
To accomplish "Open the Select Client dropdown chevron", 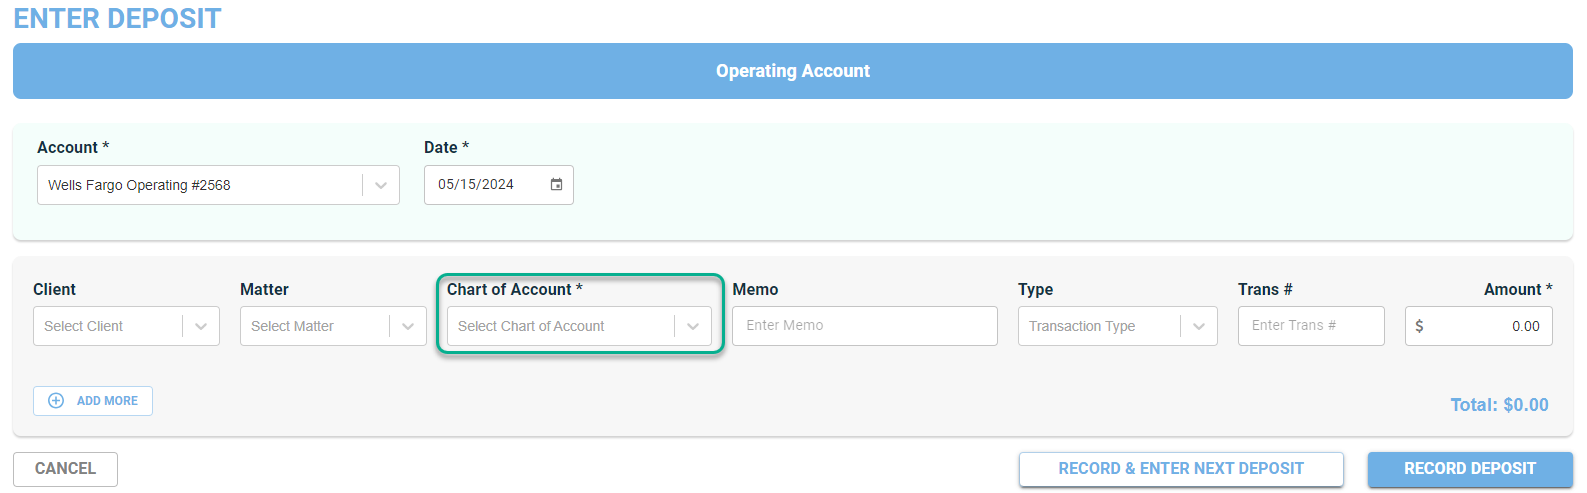I will pos(201,326).
